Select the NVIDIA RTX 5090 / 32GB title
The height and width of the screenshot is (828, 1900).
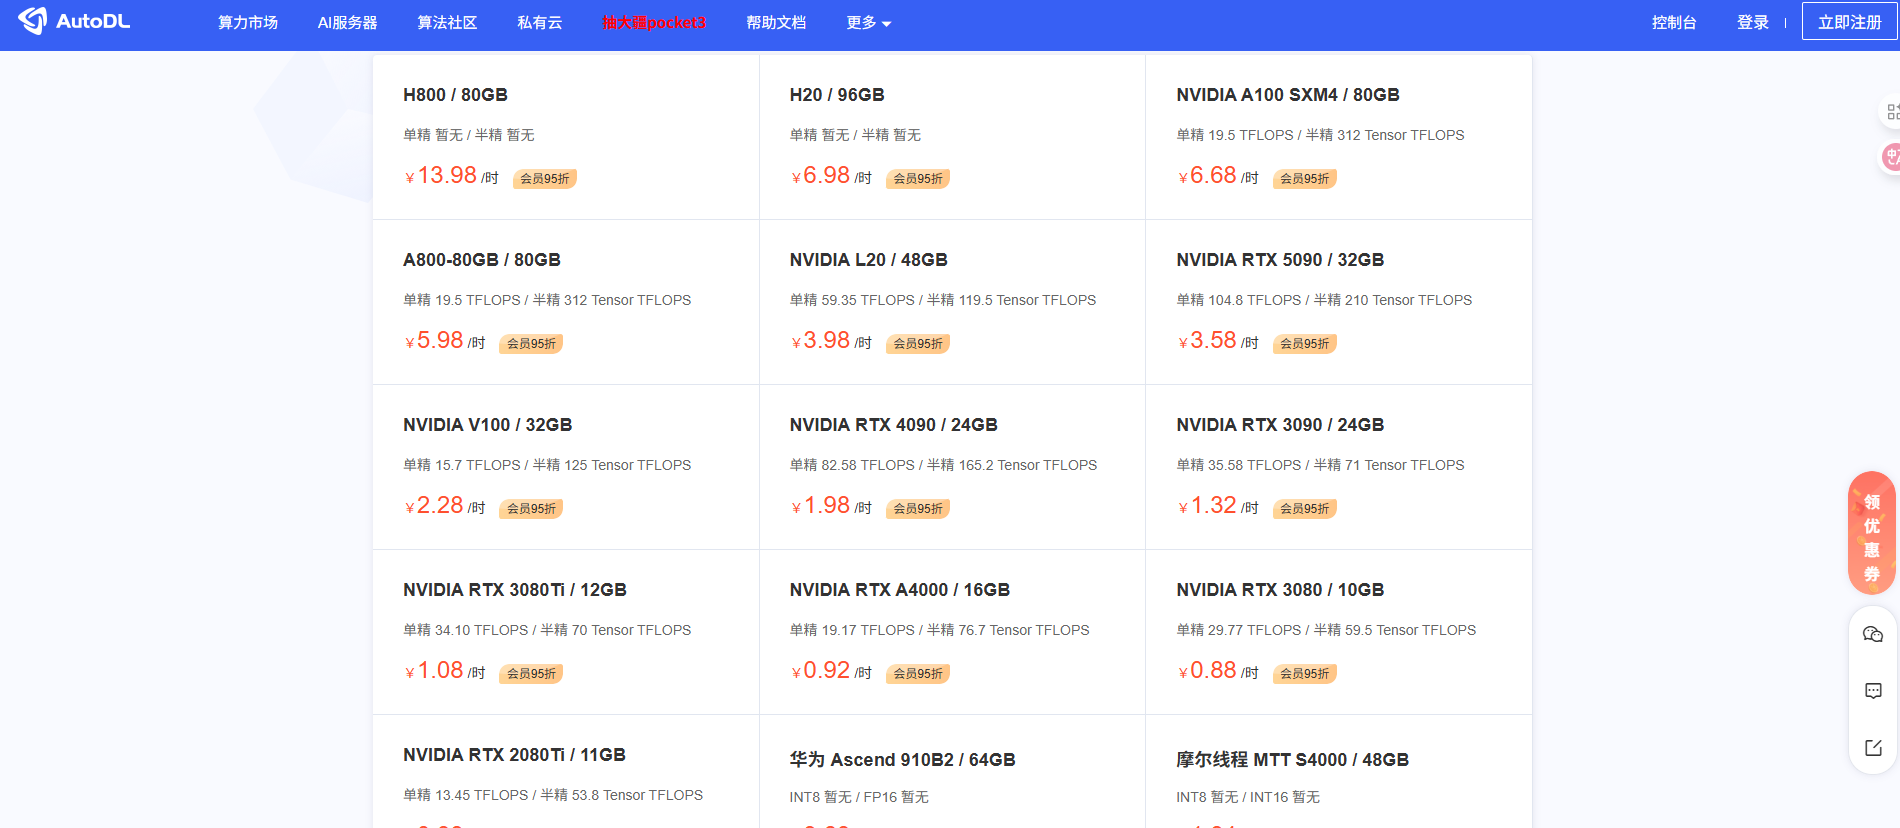click(x=1280, y=260)
